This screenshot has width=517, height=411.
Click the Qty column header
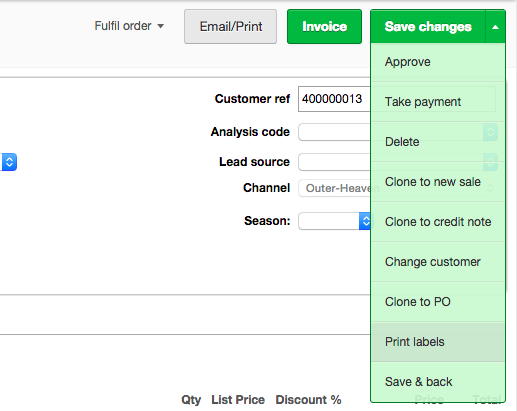[x=191, y=400]
